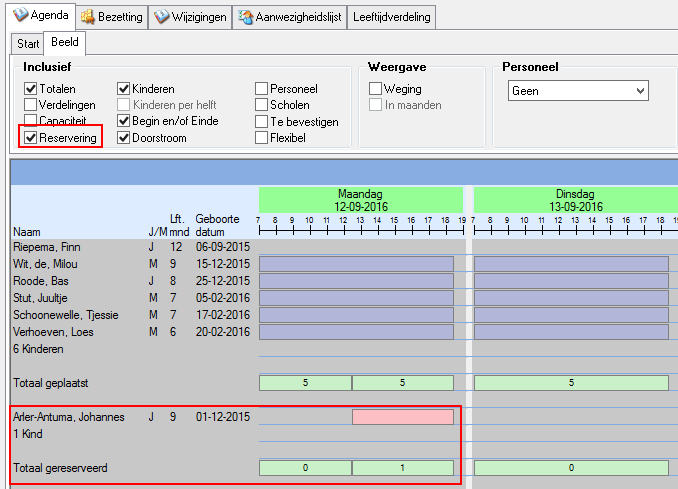Viewport: 678px width, 489px height.
Task: Select the Beeld sub-tab
Action: click(67, 44)
